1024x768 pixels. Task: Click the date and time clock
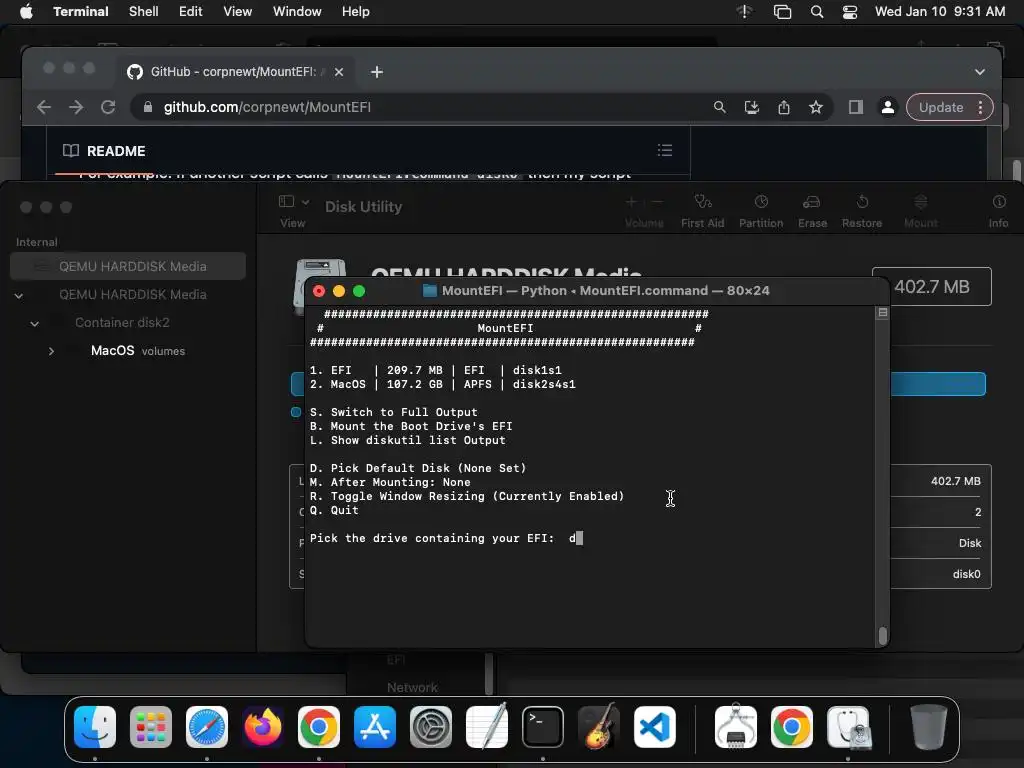(940, 11)
